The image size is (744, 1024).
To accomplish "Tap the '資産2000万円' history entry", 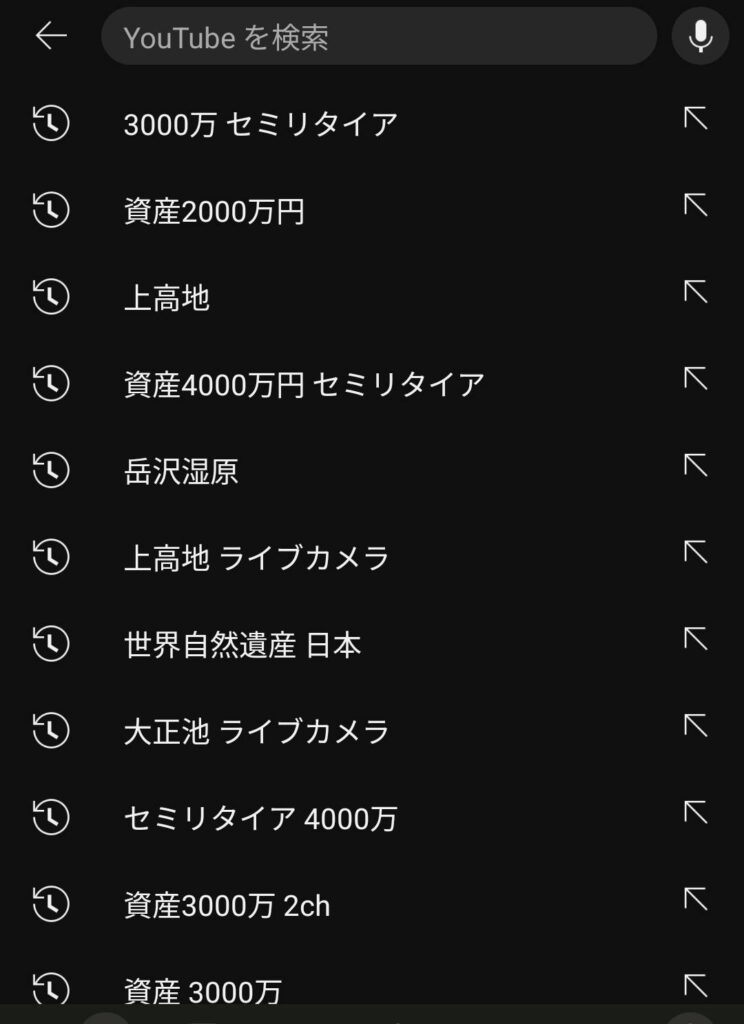I will (x=214, y=212).
